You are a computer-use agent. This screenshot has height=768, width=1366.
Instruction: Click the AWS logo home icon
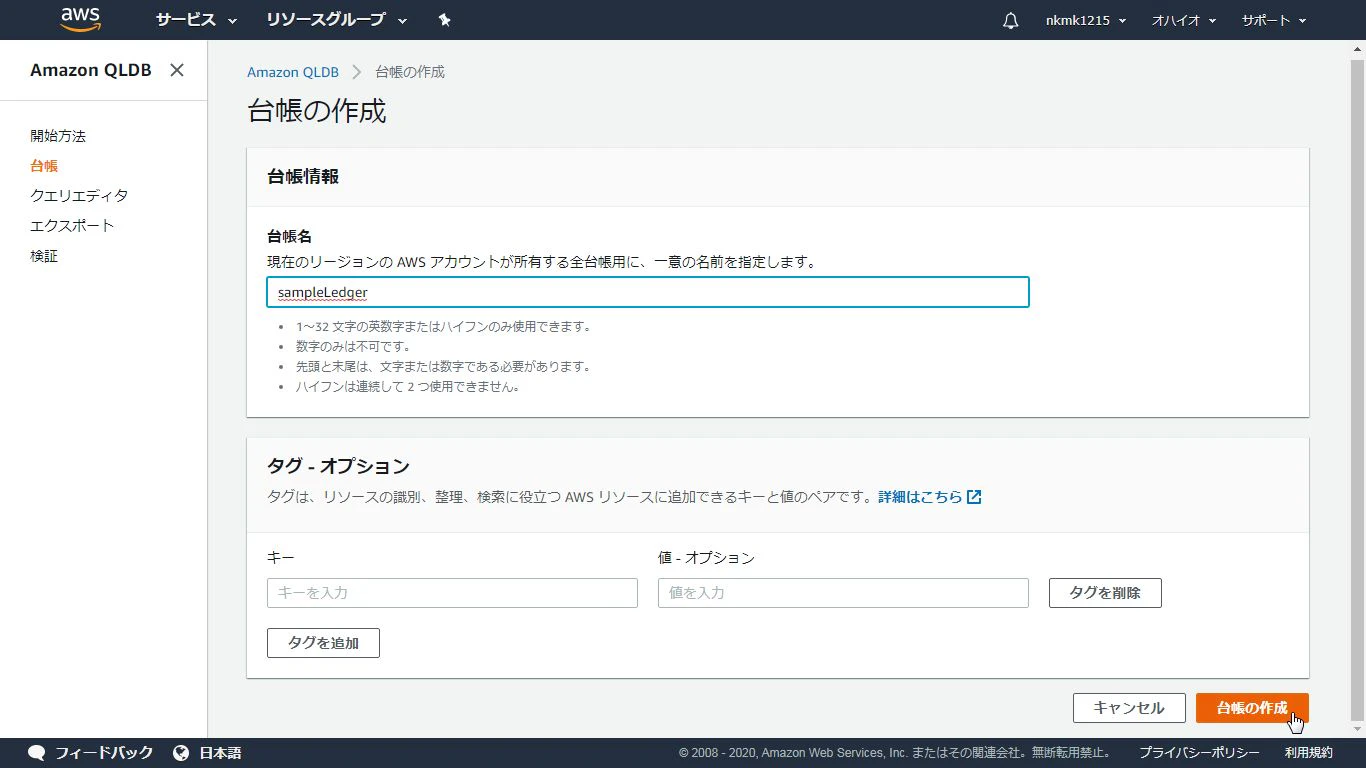pyautogui.click(x=80, y=19)
